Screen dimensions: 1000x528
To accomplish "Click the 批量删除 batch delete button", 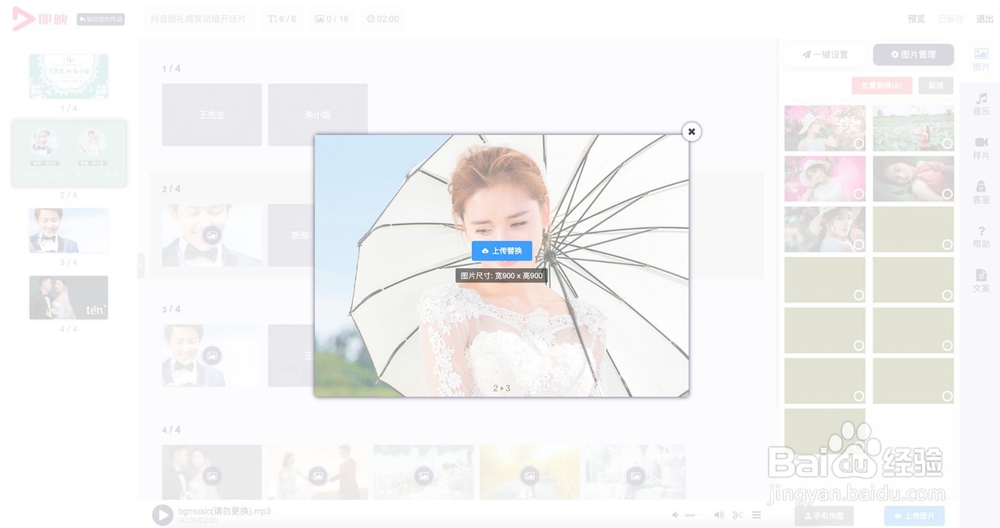I will (882, 85).
